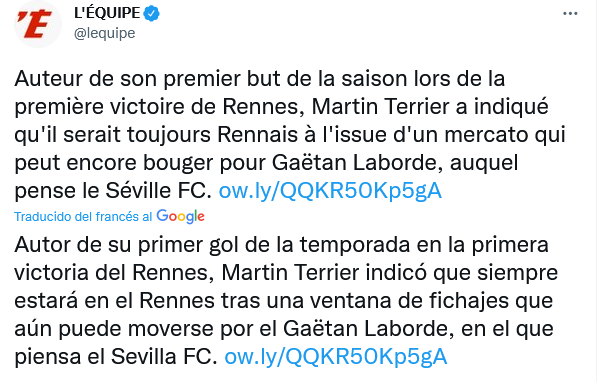Image resolution: width=598 pixels, height=382 pixels.
Task: Open the L'ÉQUIPE display name profile
Action: pos(107,13)
